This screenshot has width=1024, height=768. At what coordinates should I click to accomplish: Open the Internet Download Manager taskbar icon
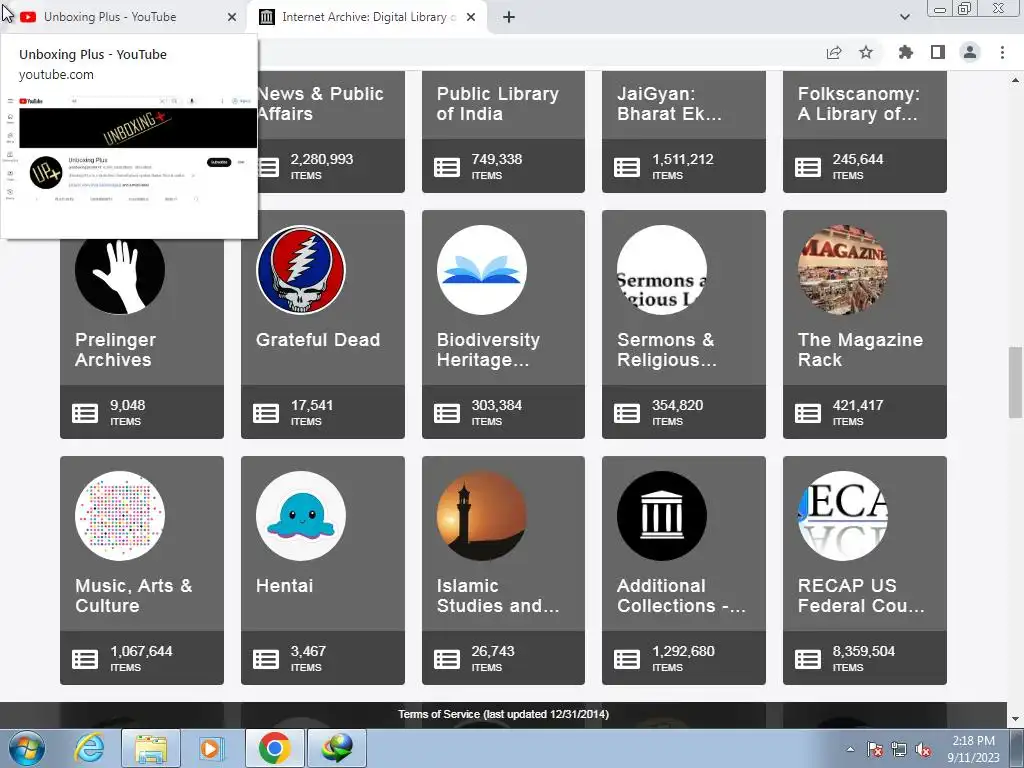coord(337,748)
